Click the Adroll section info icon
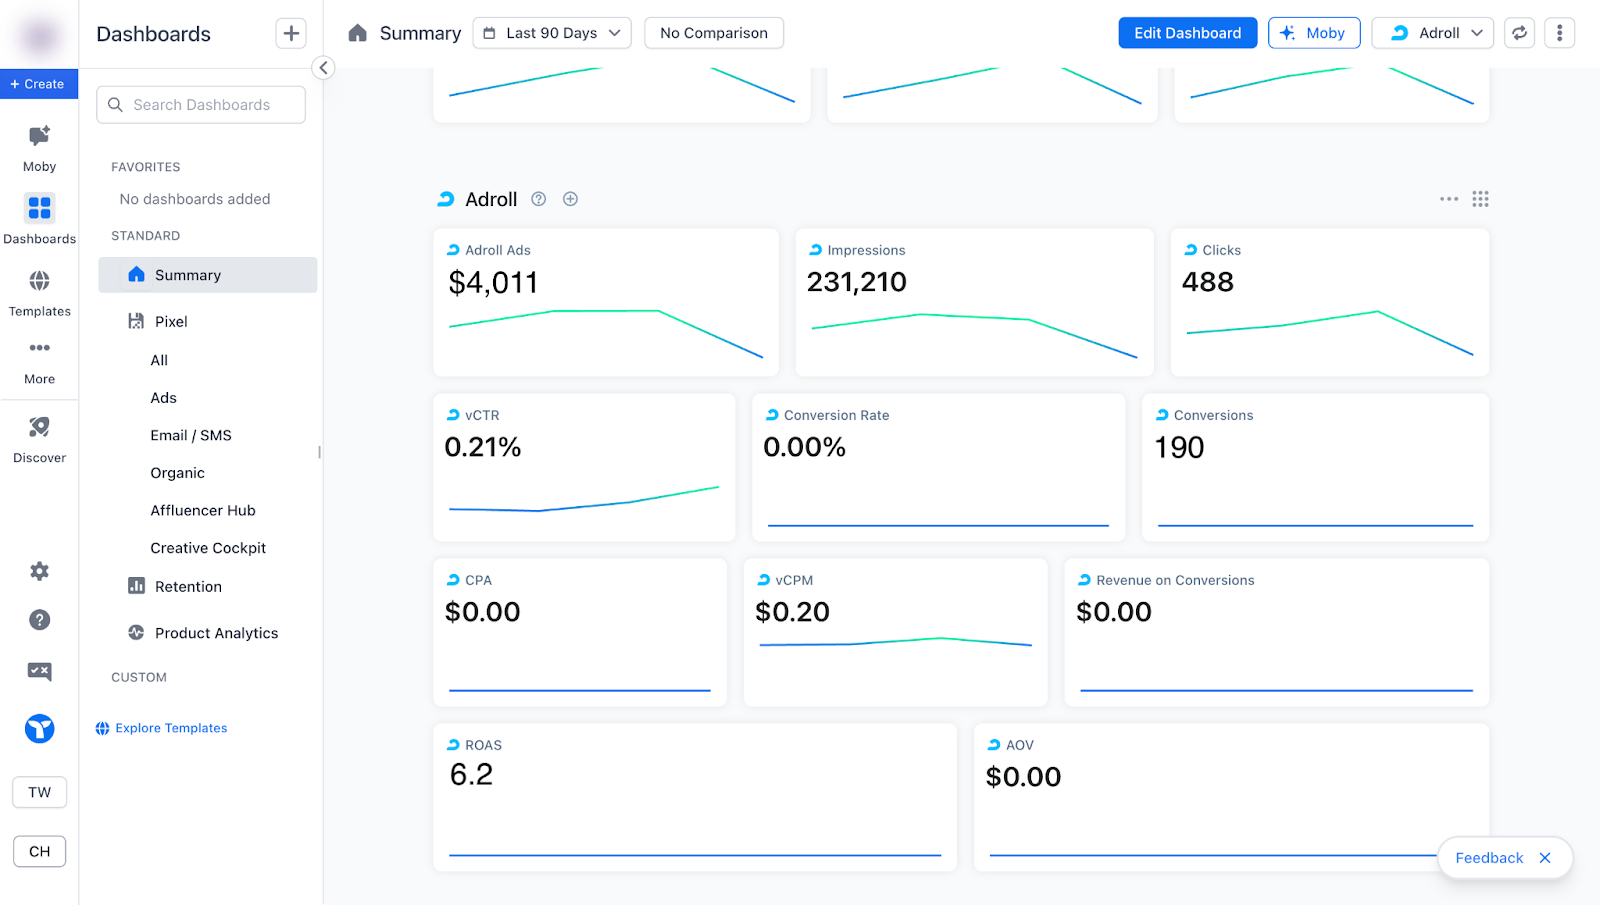This screenshot has width=1600, height=905. pyautogui.click(x=539, y=199)
